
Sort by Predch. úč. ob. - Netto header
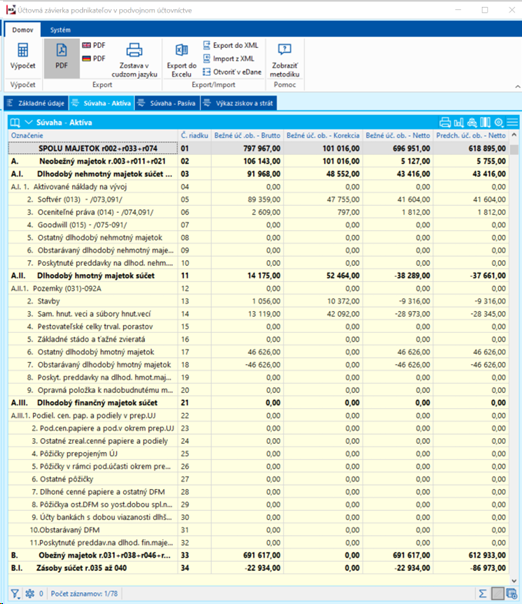tap(471, 135)
